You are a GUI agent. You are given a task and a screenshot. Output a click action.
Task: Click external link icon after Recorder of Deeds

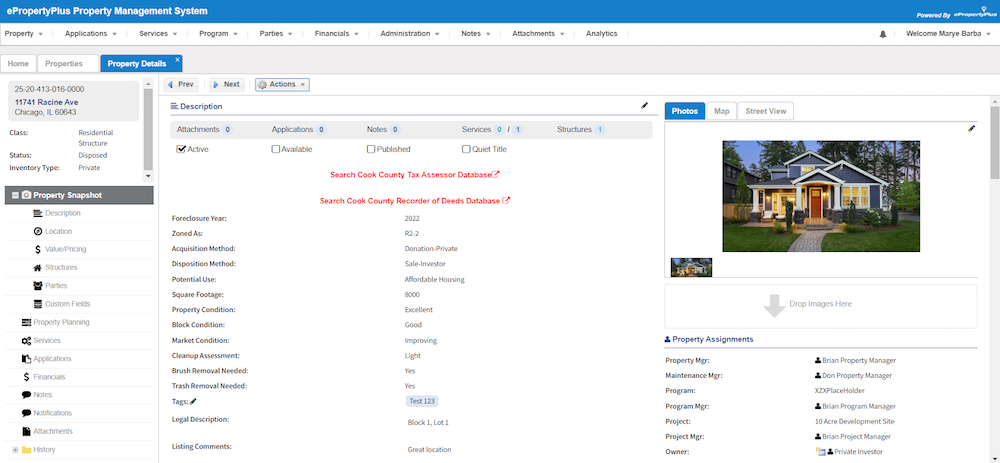(x=506, y=200)
